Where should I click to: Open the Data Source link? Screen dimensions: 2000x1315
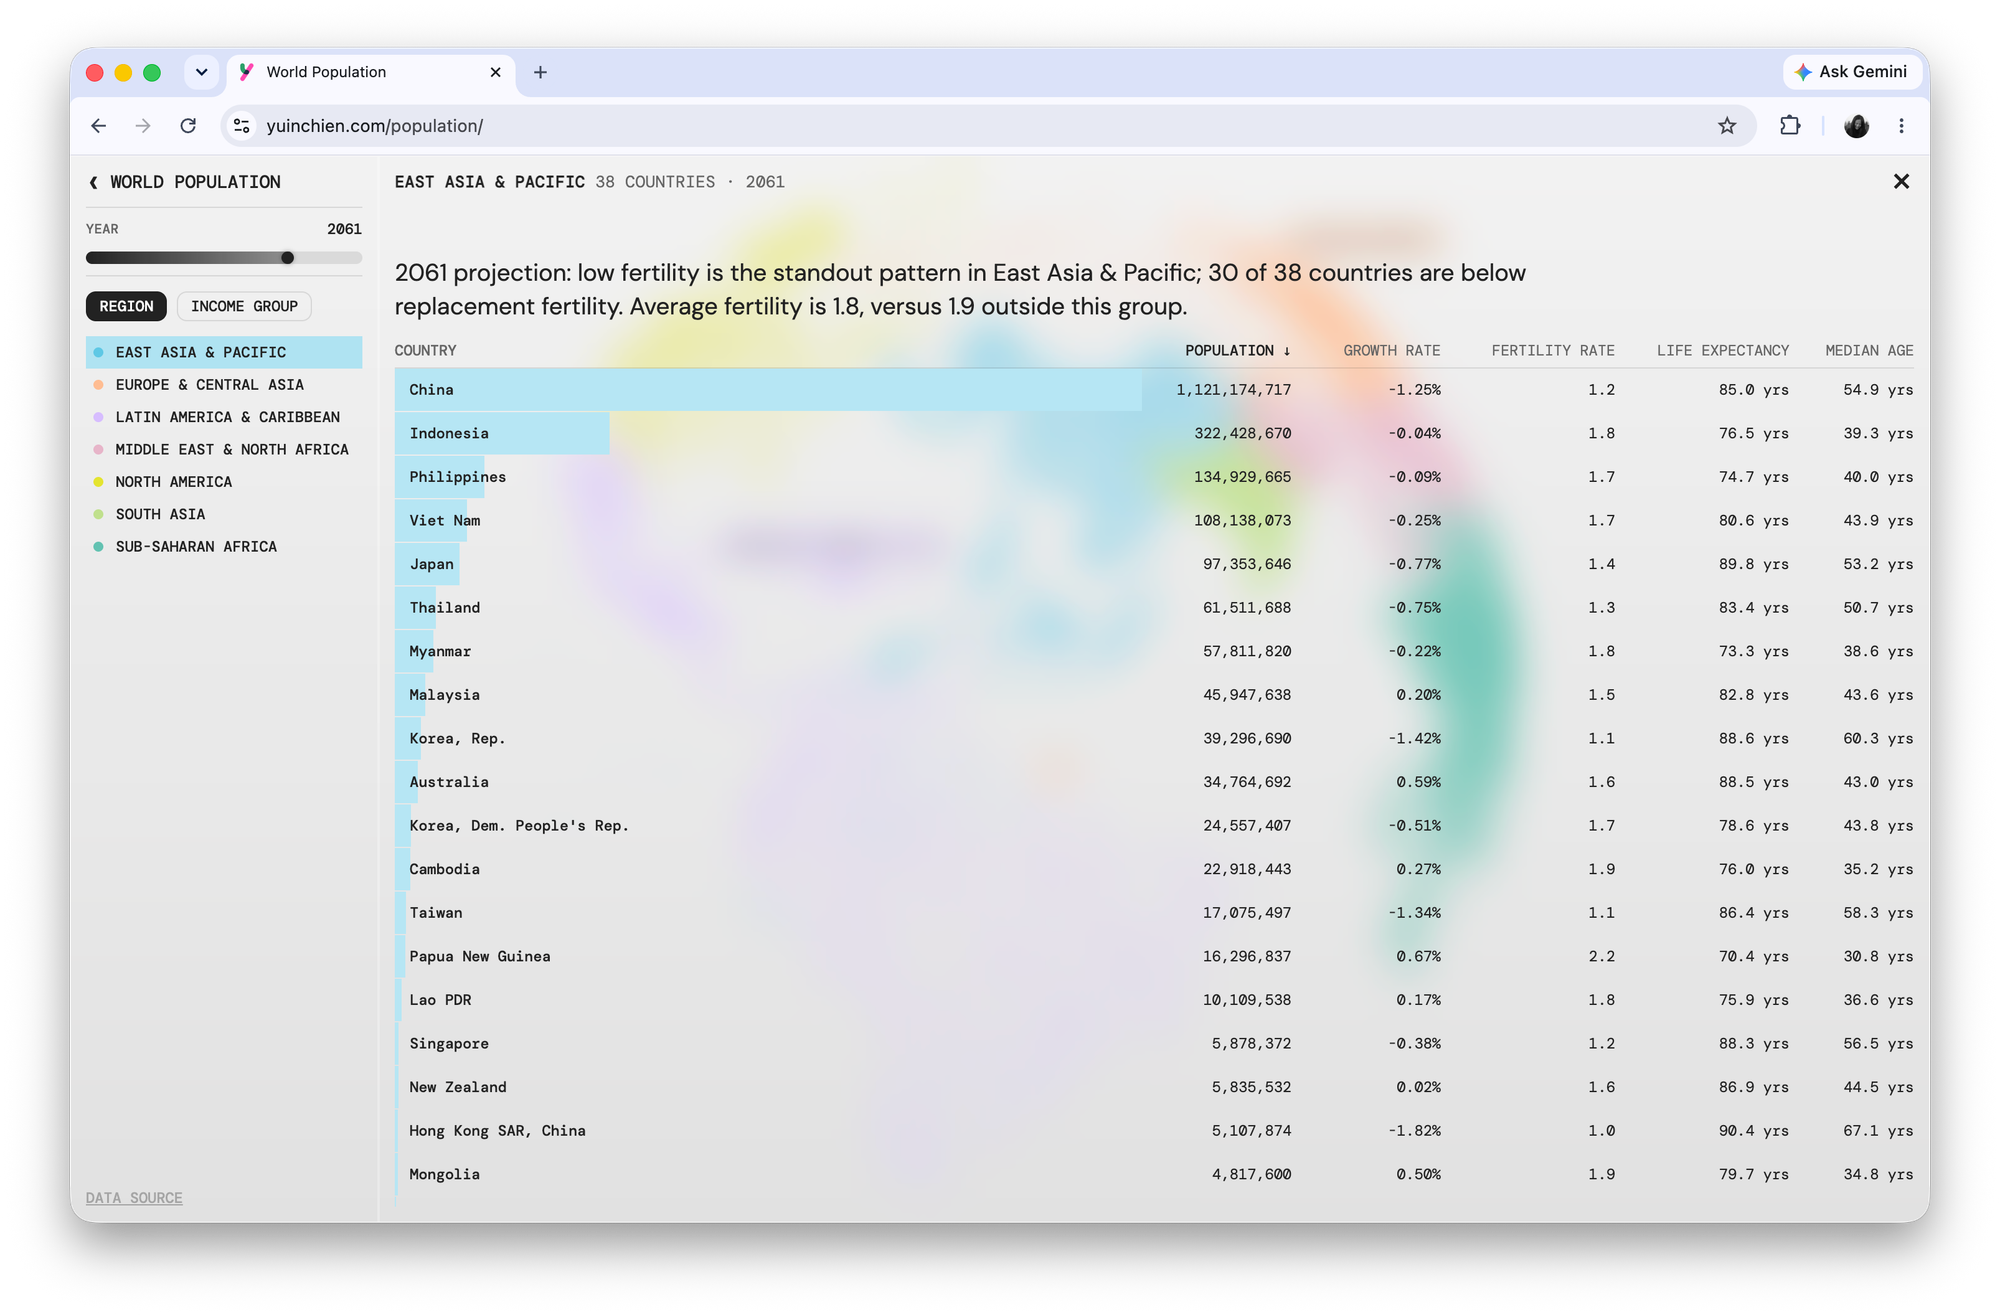coord(134,1198)
